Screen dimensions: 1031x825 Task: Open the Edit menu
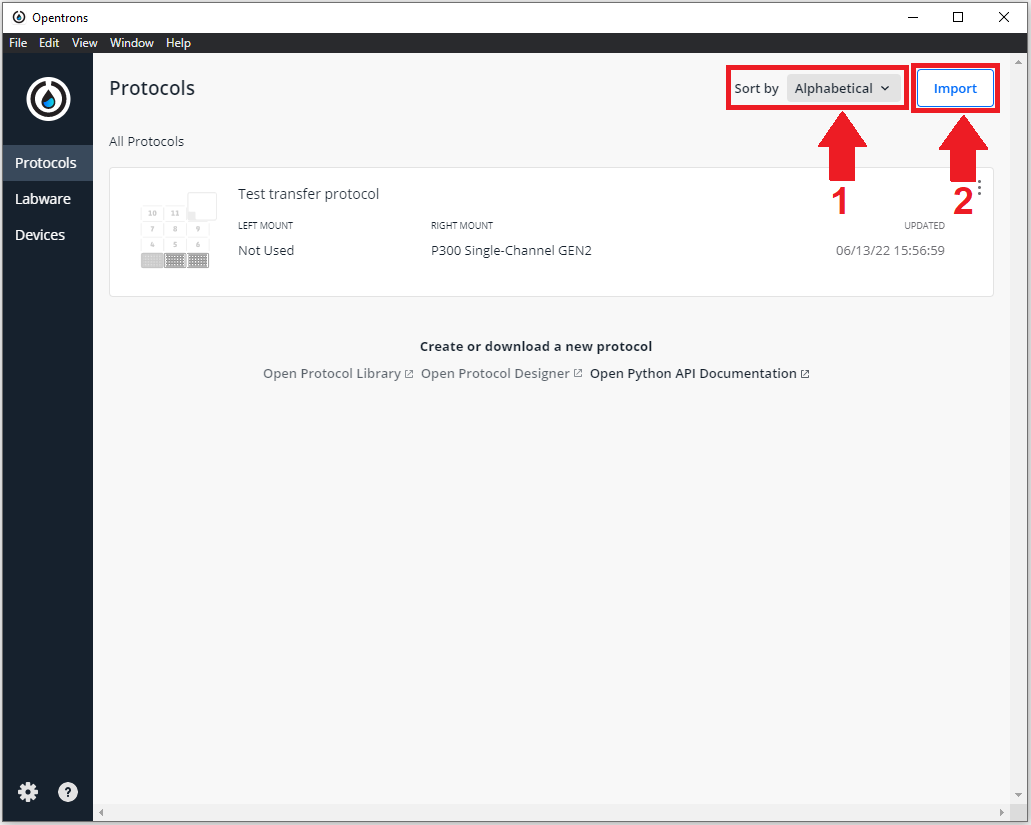click(49, 43)
